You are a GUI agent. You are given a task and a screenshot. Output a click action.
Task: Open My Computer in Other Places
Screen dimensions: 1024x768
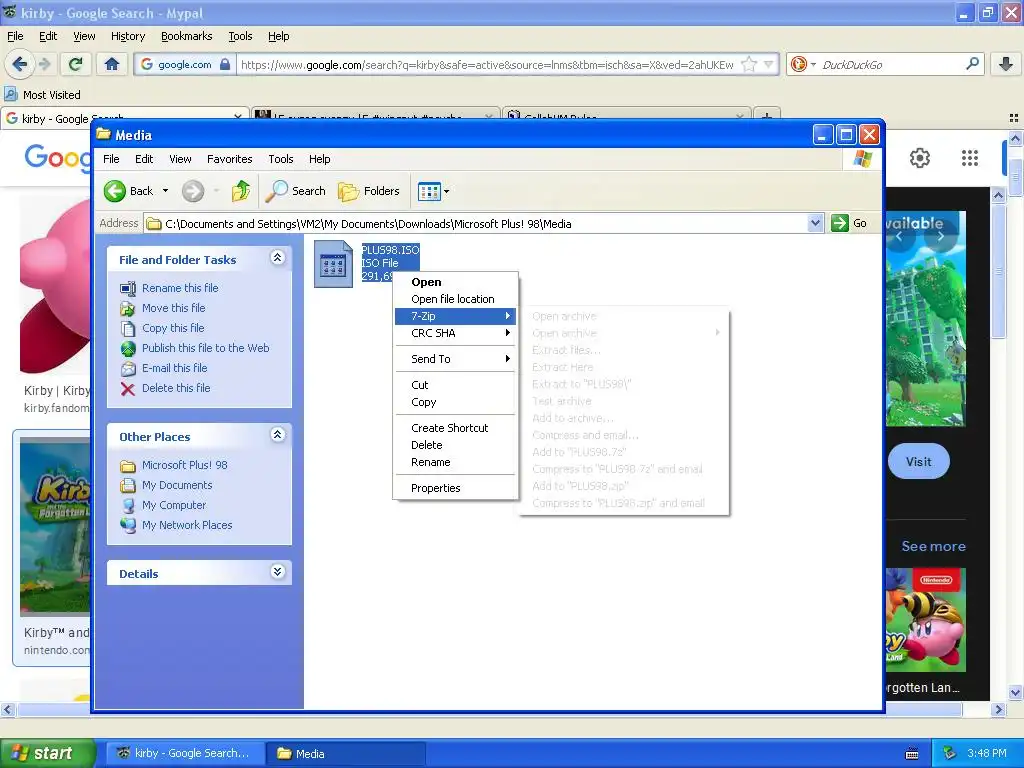pyautogui.click(x=174, y=505)
